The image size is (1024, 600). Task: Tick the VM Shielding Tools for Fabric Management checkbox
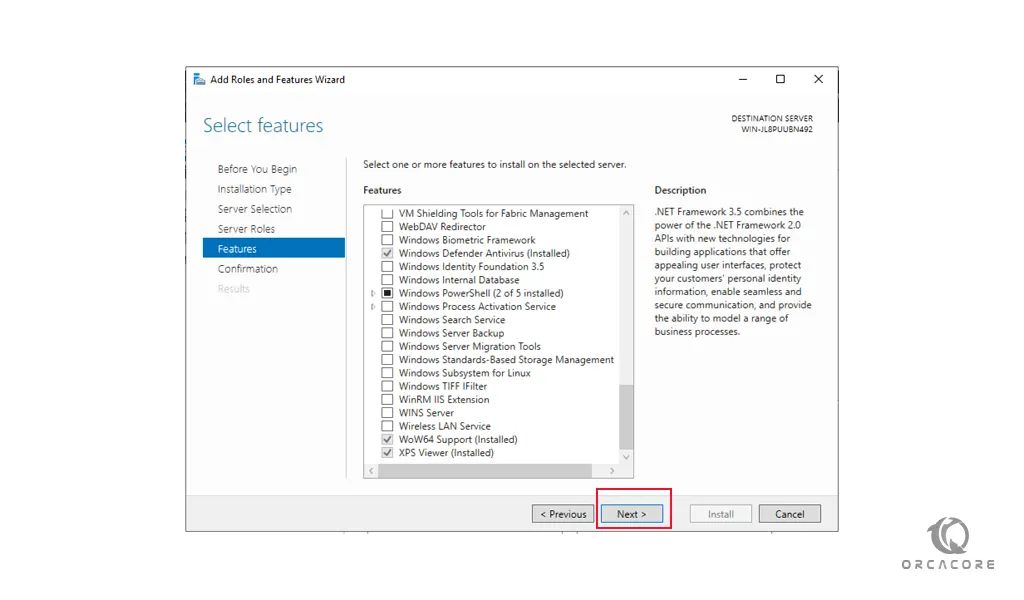pos(387,213)
